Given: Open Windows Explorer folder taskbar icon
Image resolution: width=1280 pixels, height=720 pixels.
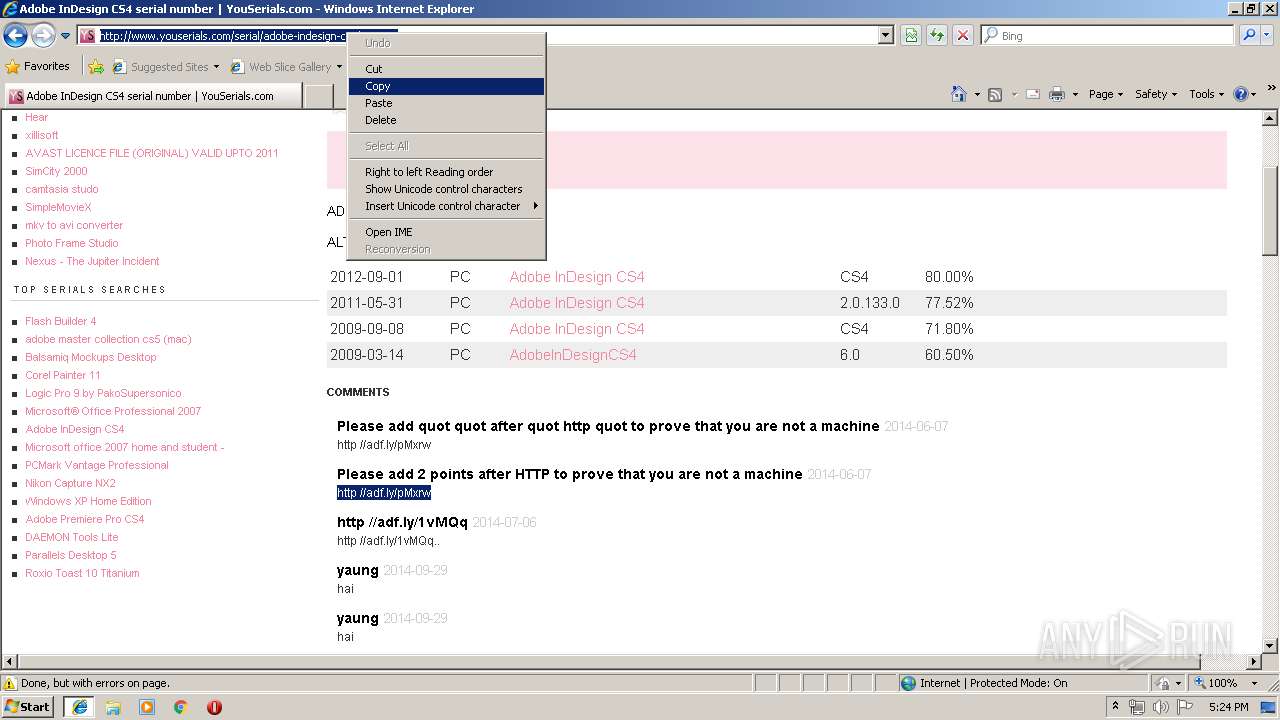Looking at the screenshot, I should point(113,707).
